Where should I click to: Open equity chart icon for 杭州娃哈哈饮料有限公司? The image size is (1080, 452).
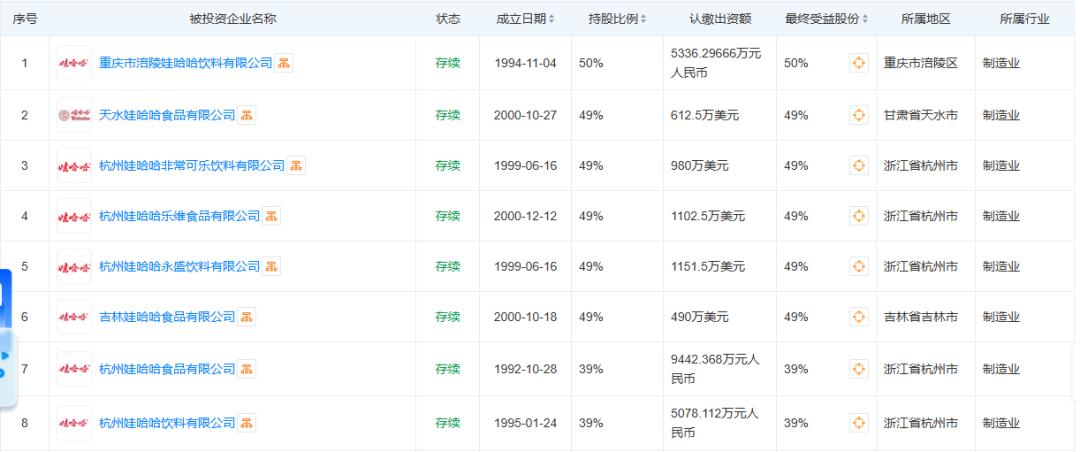pos(247,422)
